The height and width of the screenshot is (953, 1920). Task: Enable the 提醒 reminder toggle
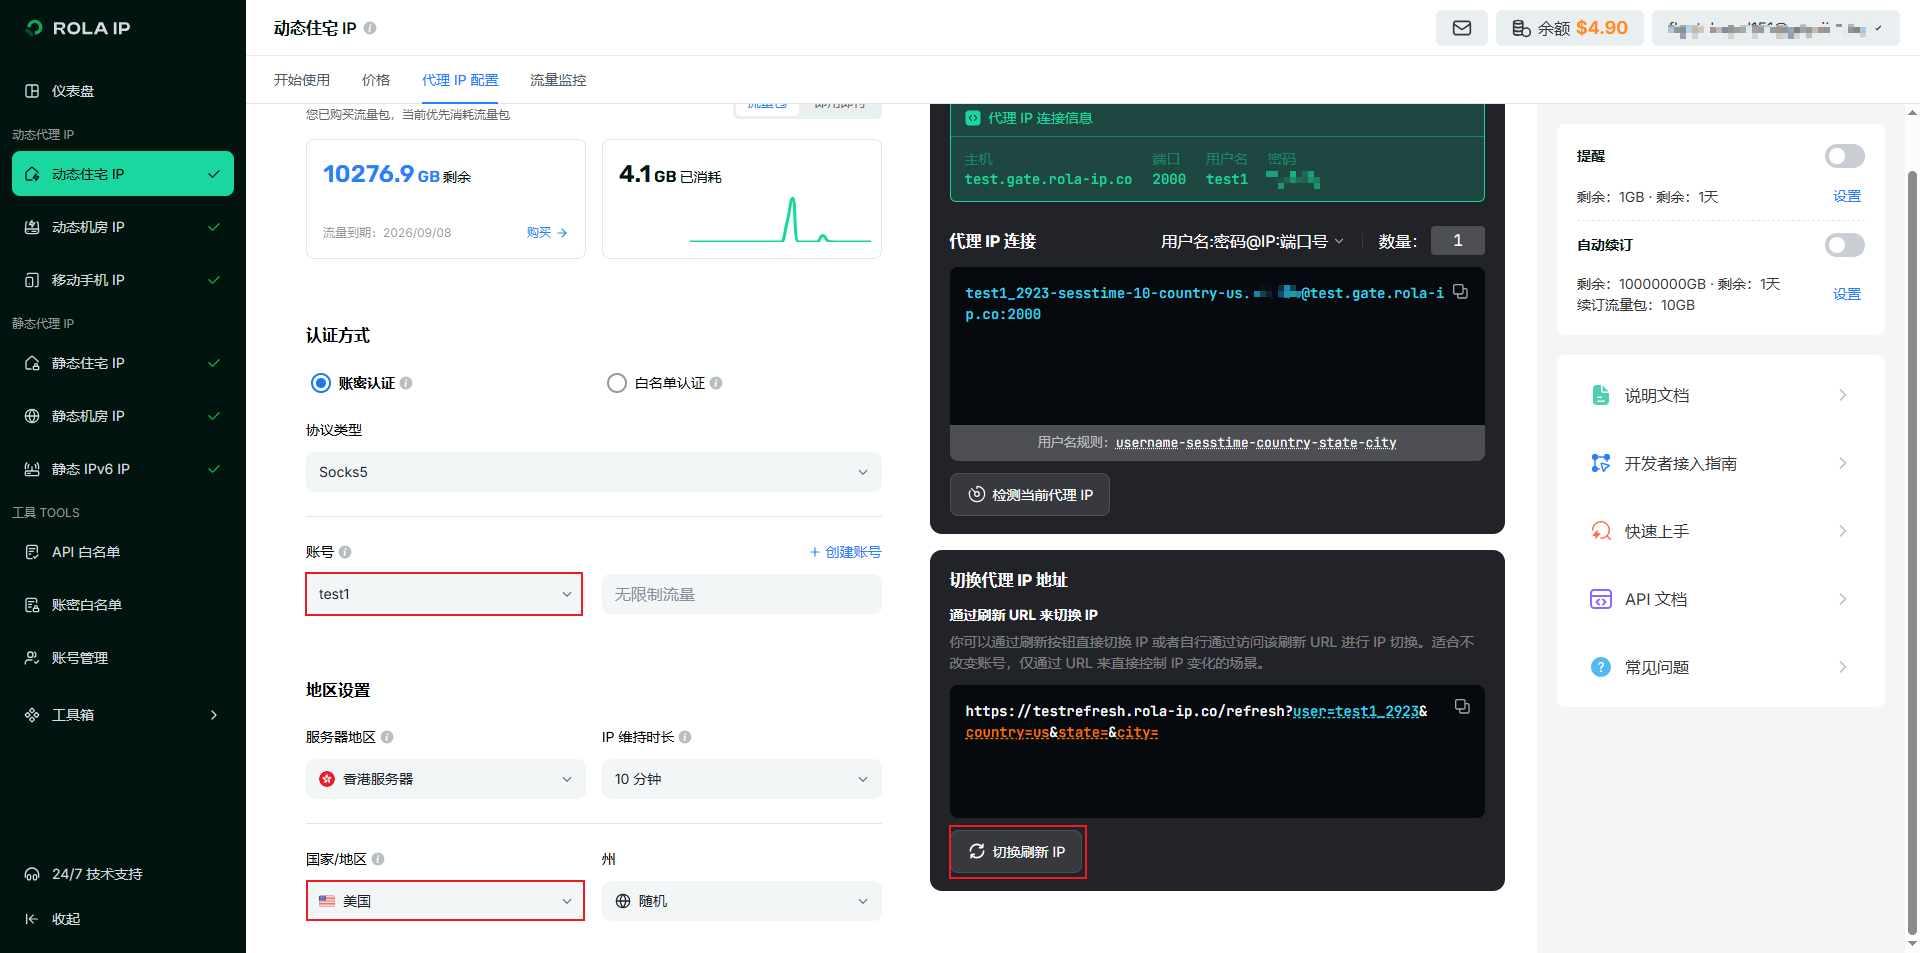(1843, 156)
